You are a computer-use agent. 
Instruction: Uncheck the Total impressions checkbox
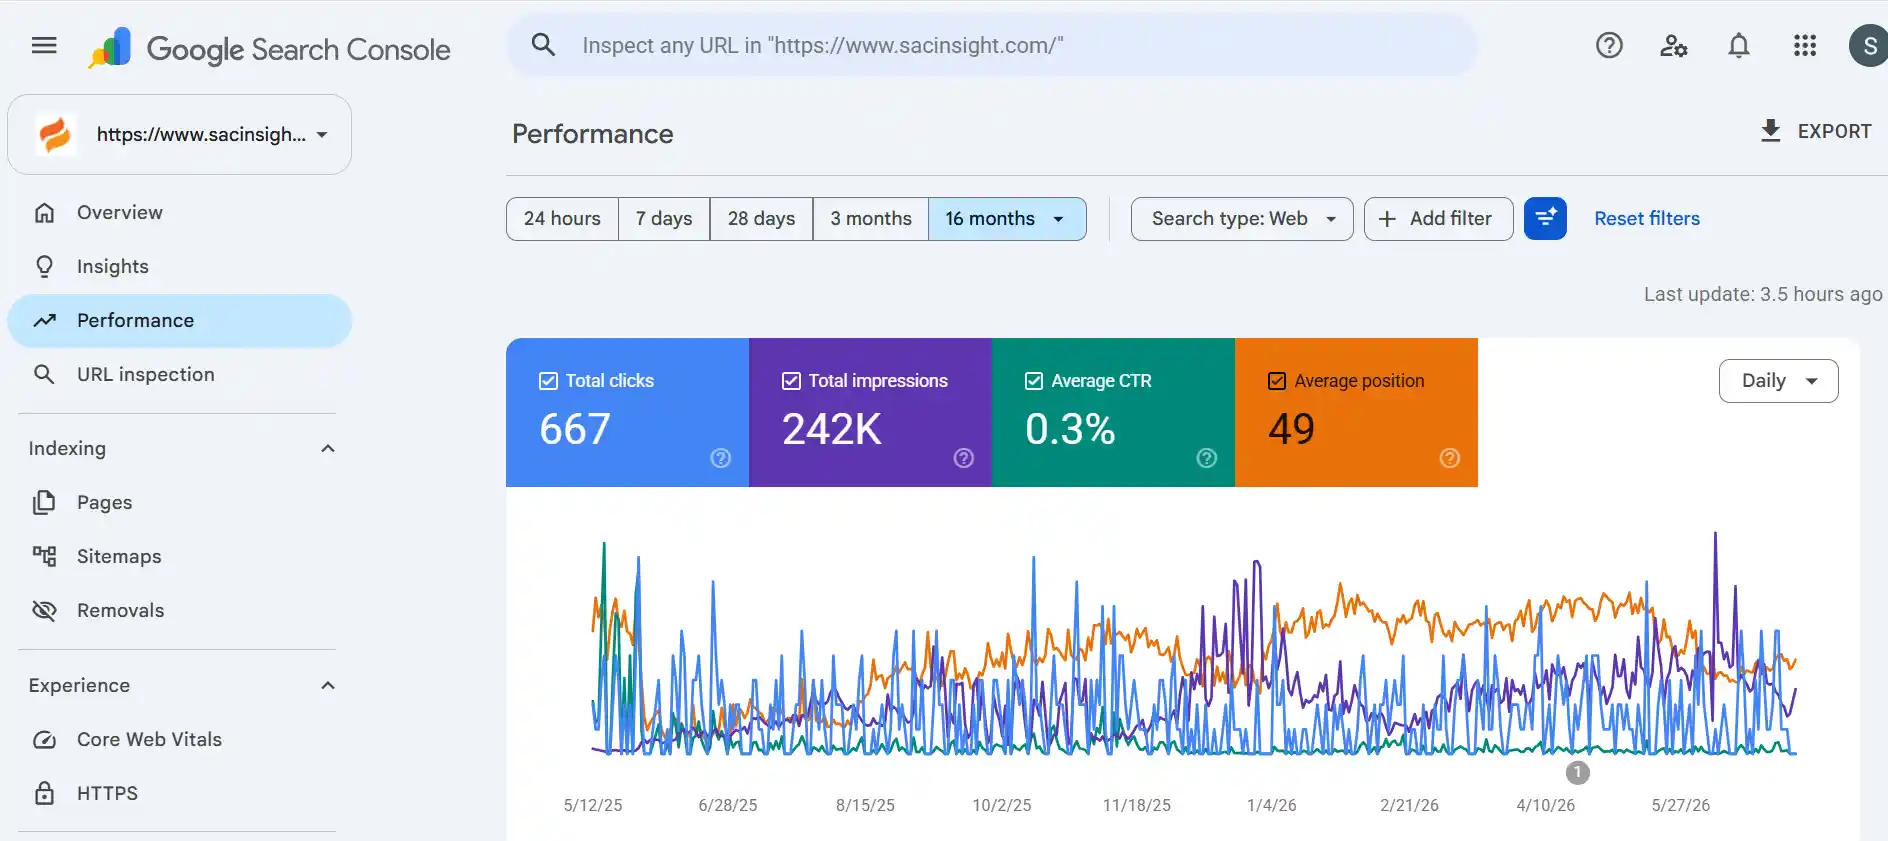click(791, 381)
